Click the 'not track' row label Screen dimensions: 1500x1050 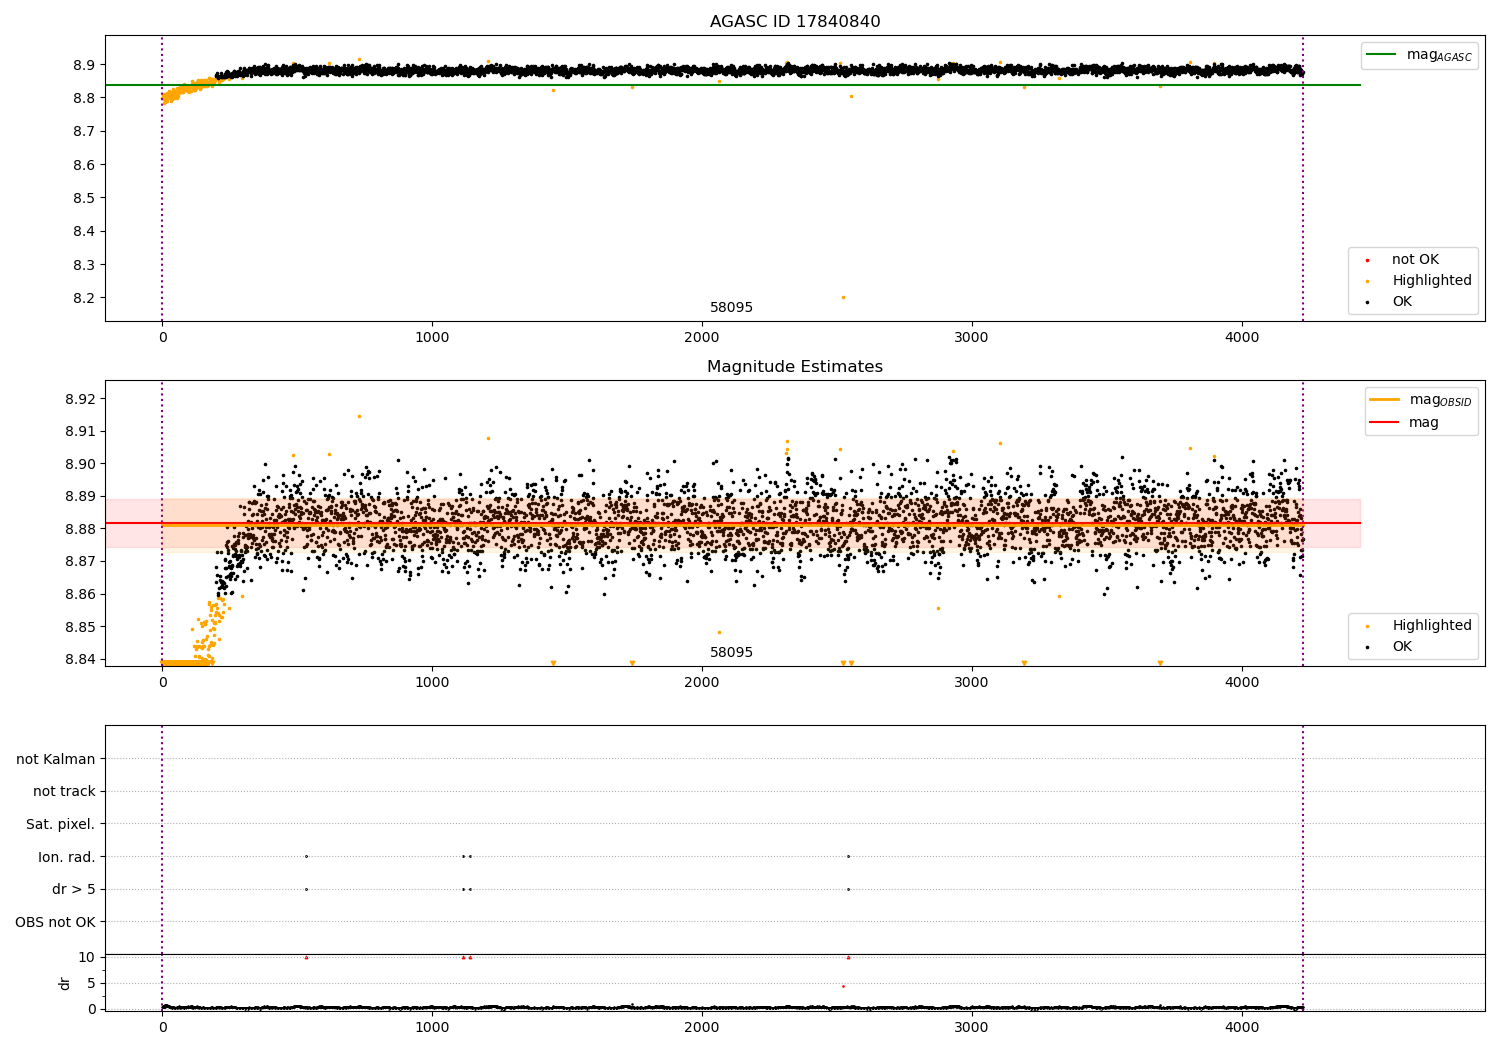[x=64, y=792]
